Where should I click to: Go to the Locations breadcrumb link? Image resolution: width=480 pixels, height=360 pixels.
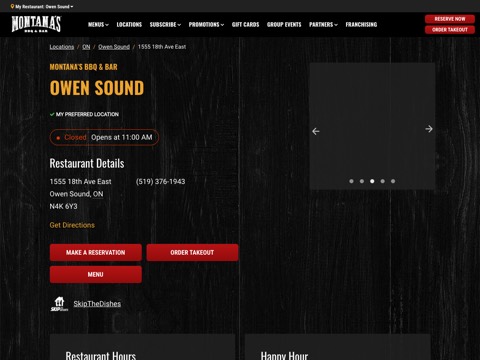pos(62,47)
